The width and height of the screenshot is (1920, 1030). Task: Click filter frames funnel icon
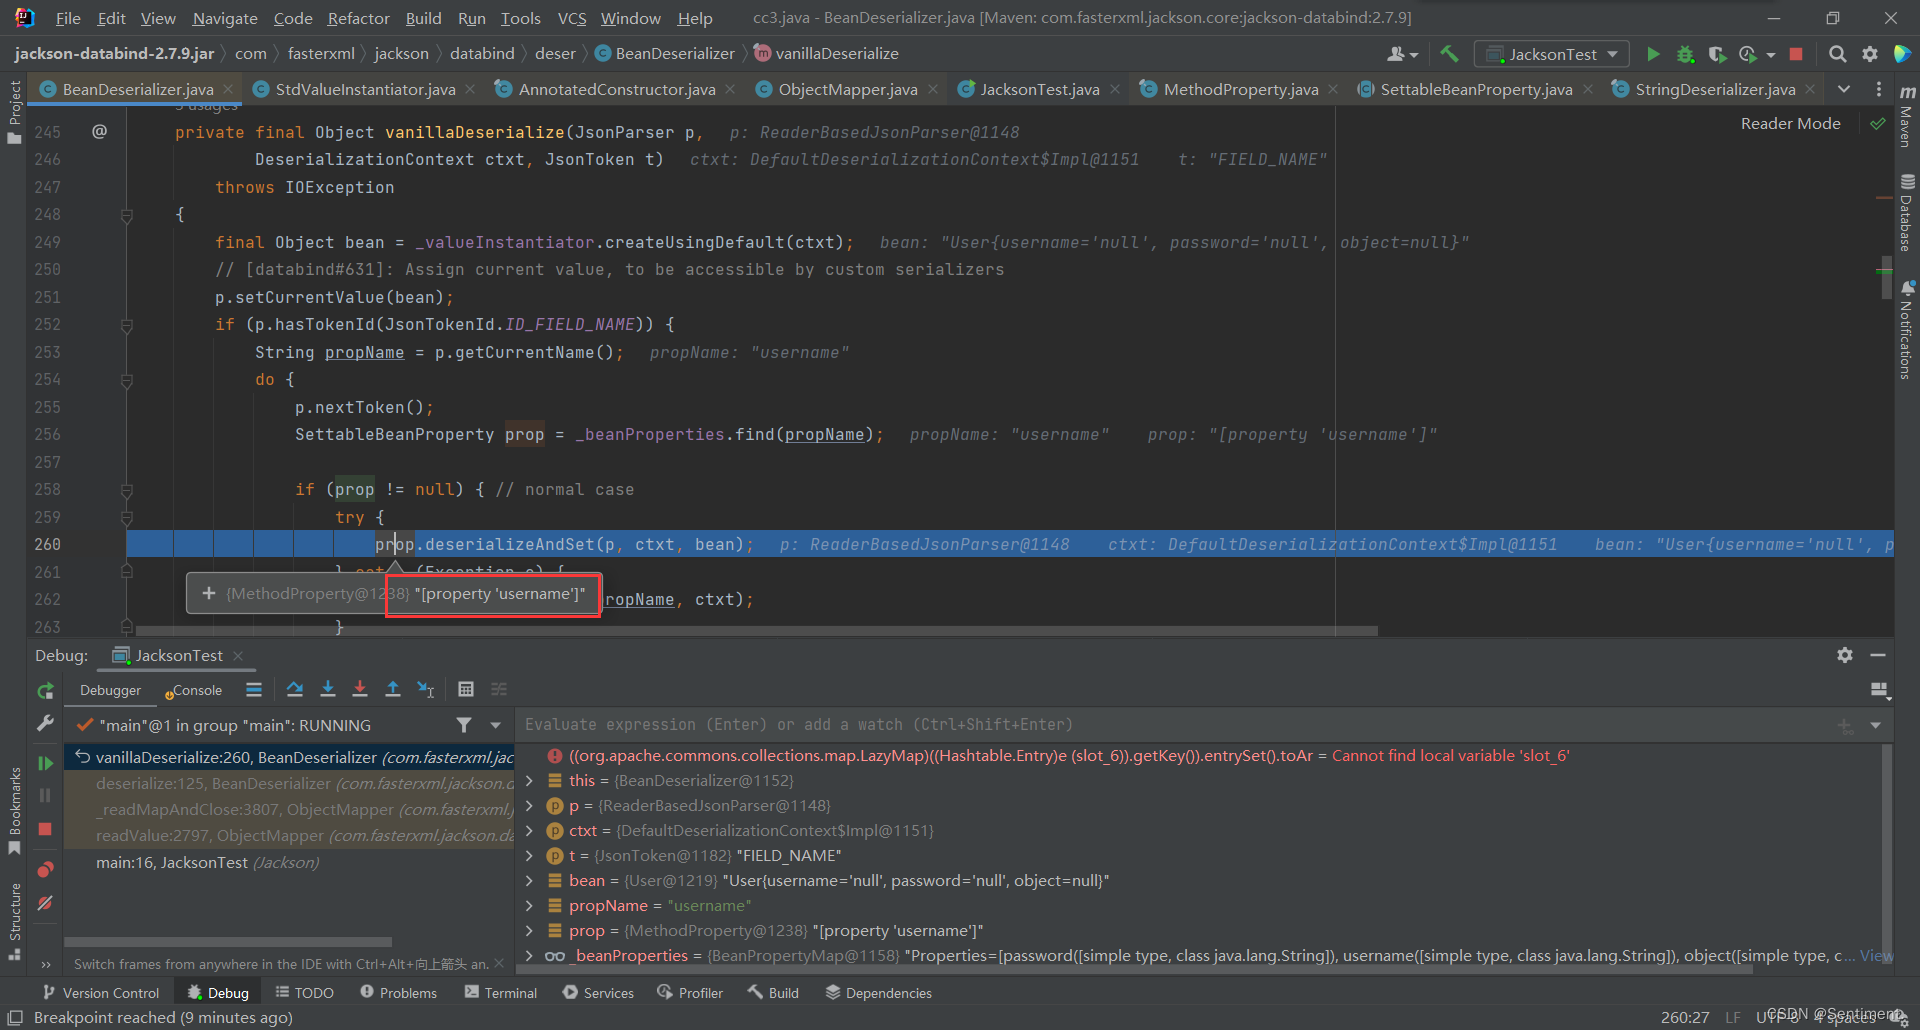point(464,725)
